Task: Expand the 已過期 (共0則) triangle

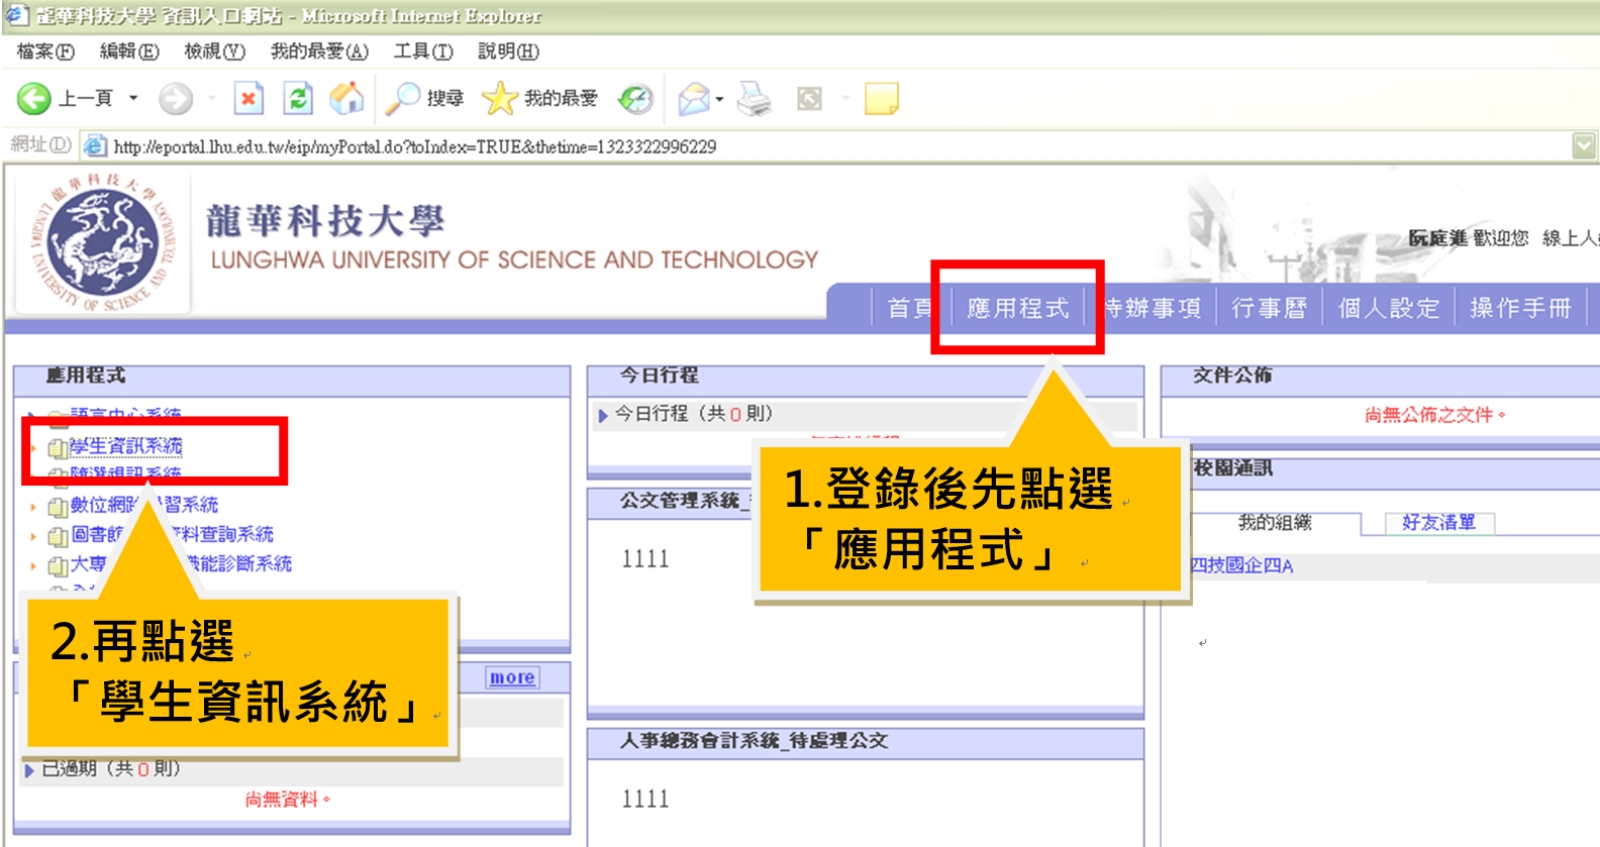Action: pos(29,770)
